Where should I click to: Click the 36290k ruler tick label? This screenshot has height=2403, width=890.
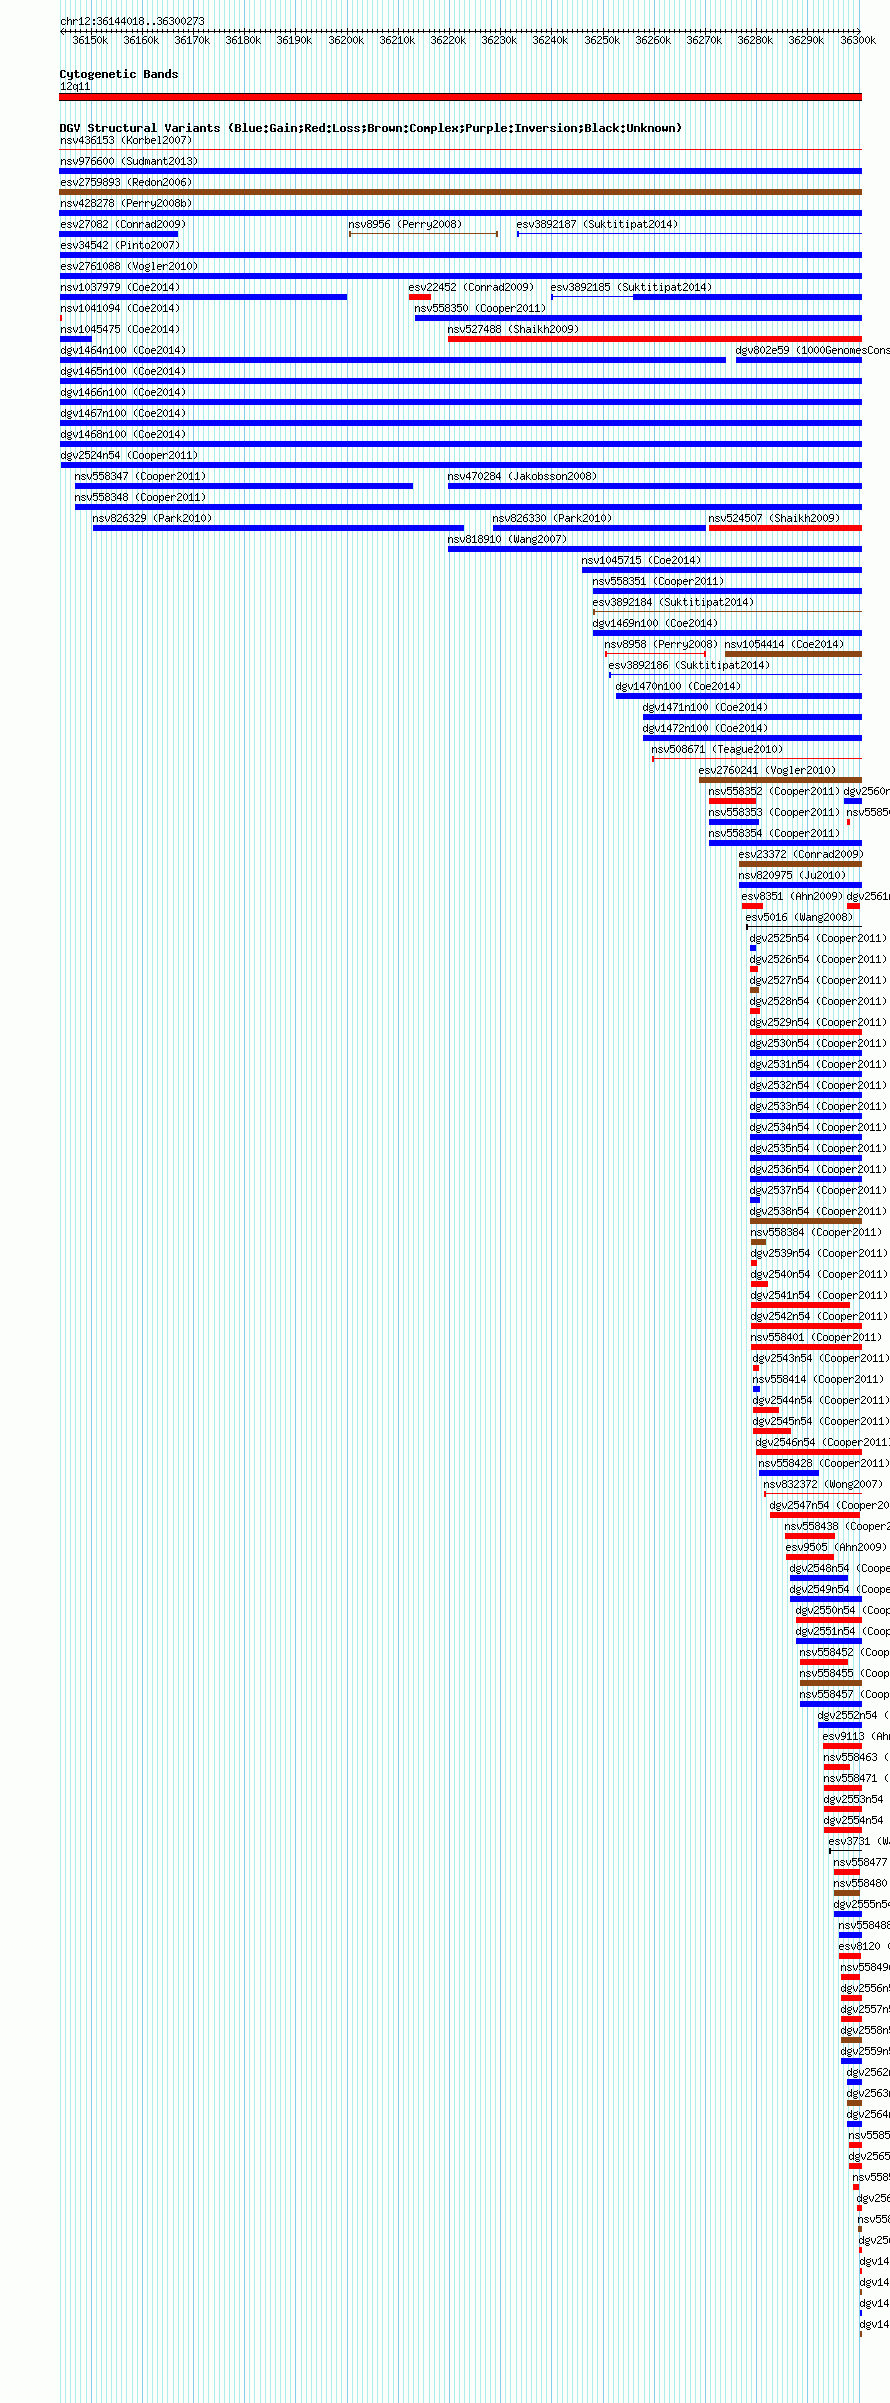click(x=806, y=40)
